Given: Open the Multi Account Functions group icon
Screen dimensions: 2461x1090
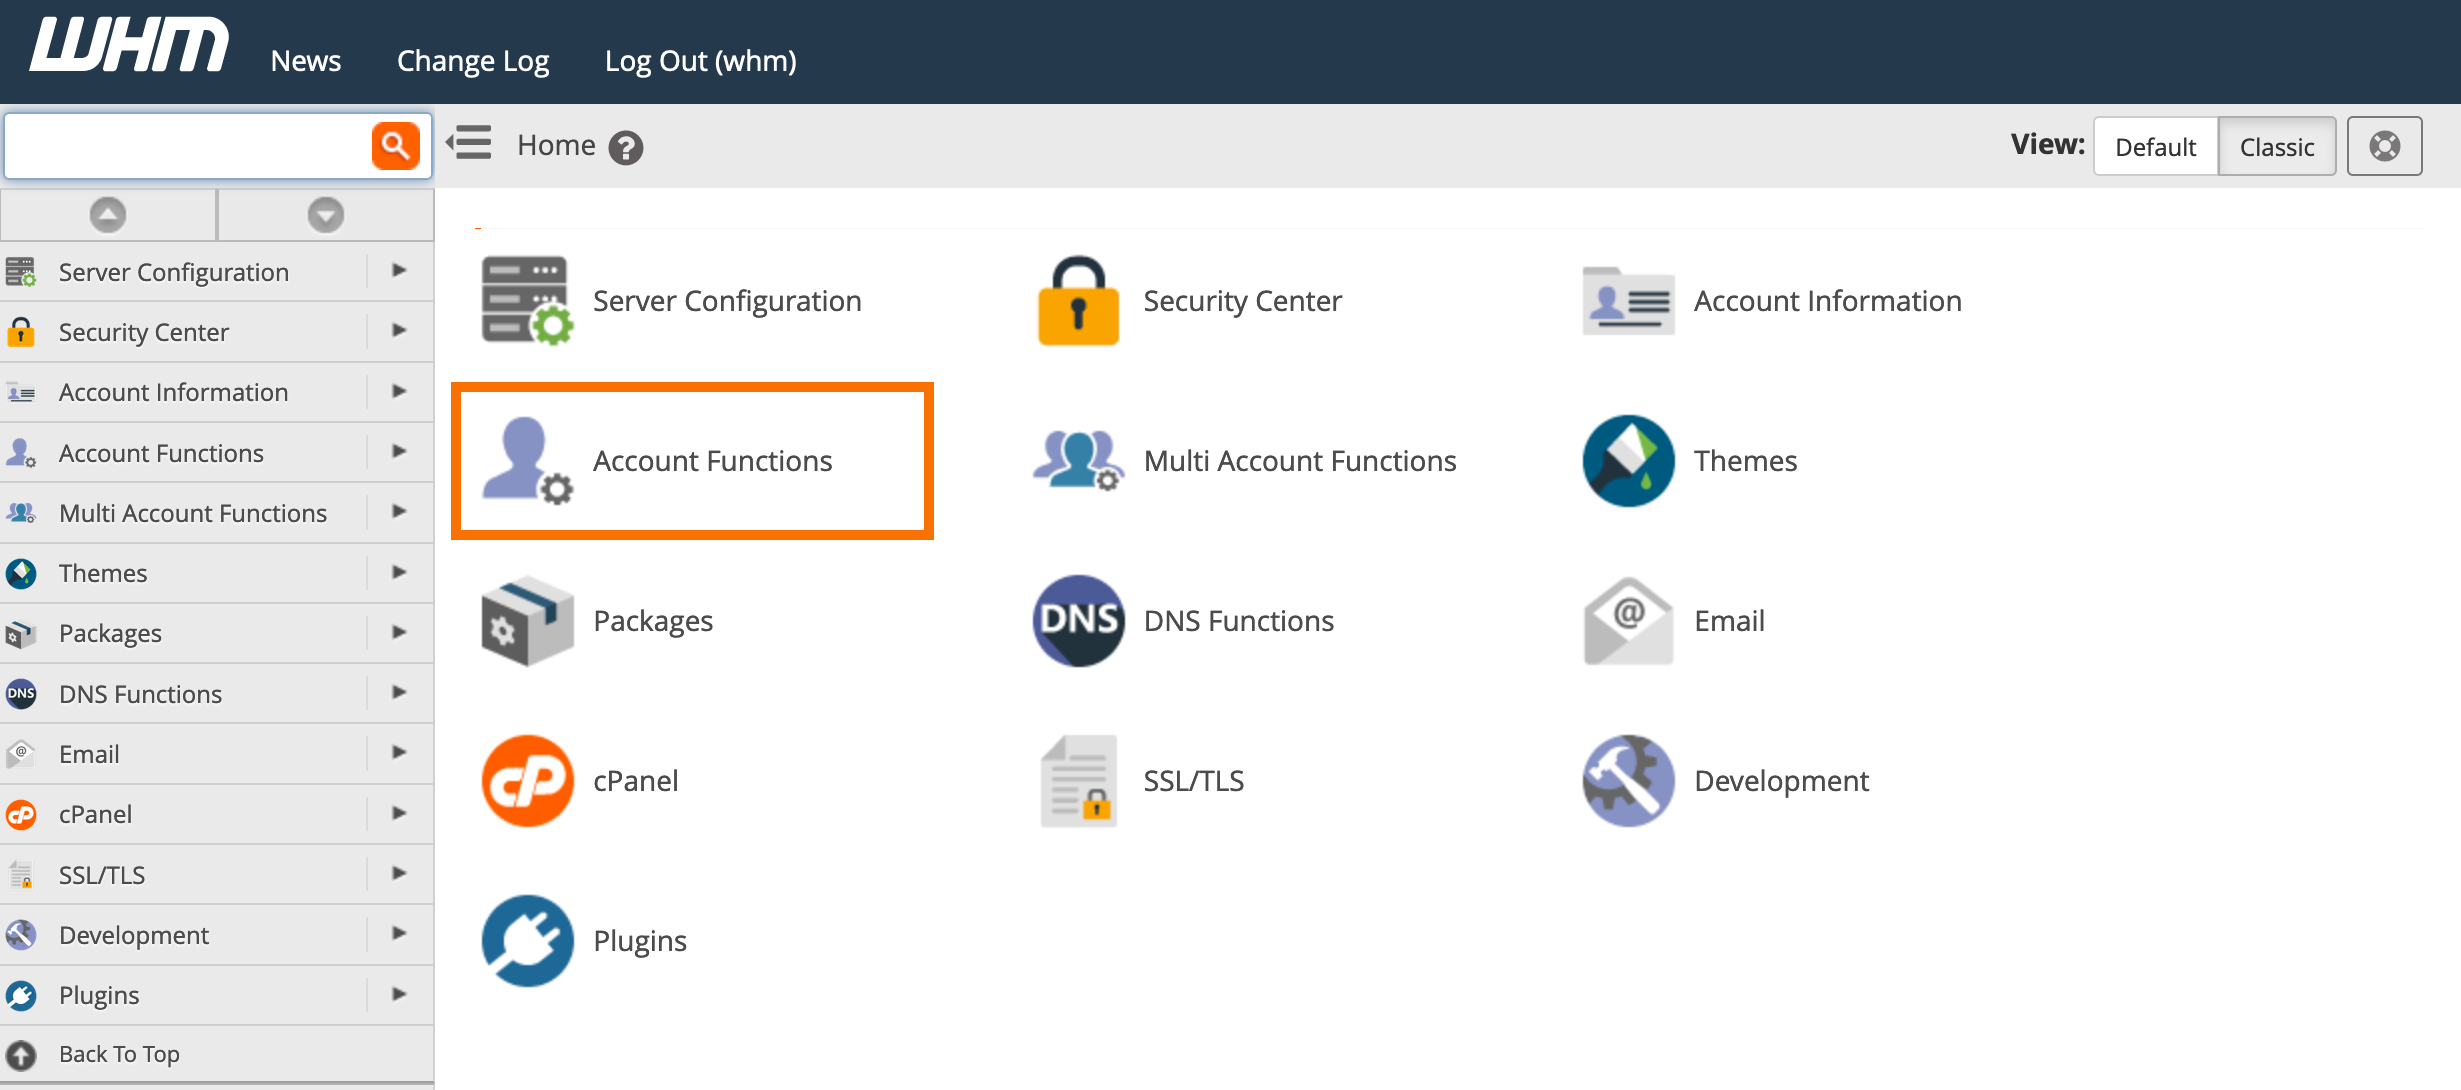Looking at the screenshot, I should pos(1078,460).
